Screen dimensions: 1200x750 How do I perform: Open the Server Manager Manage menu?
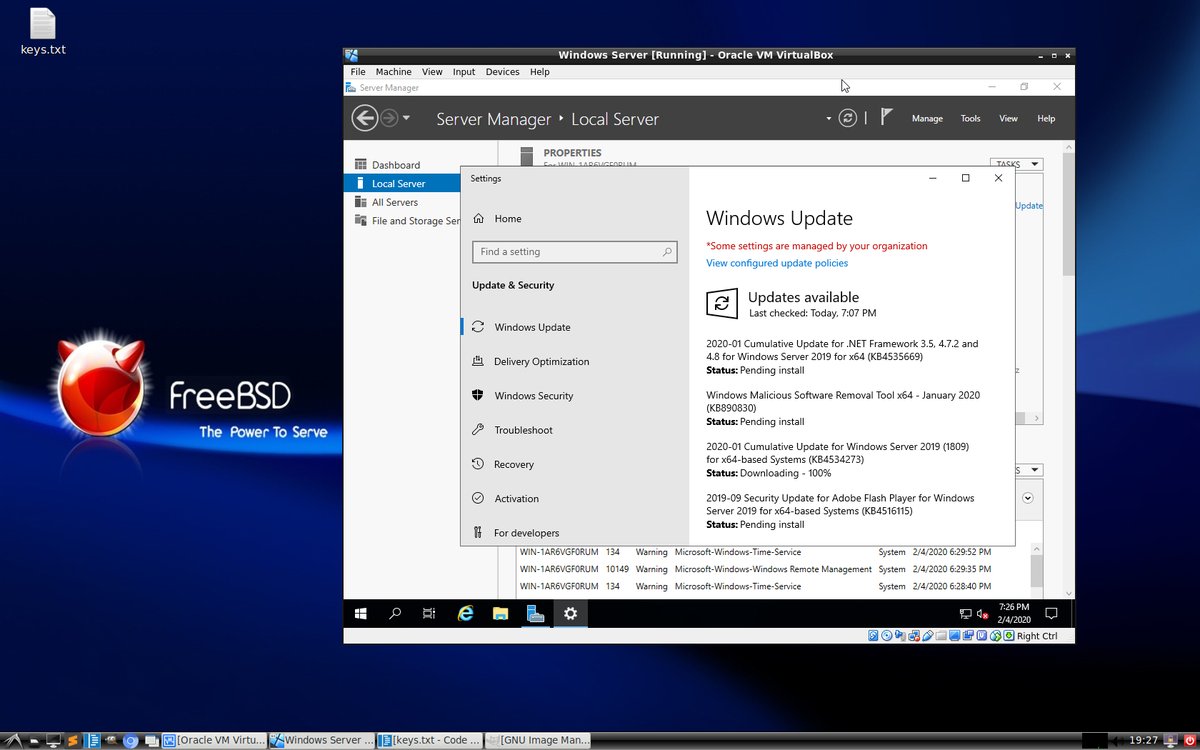[927, 118]
